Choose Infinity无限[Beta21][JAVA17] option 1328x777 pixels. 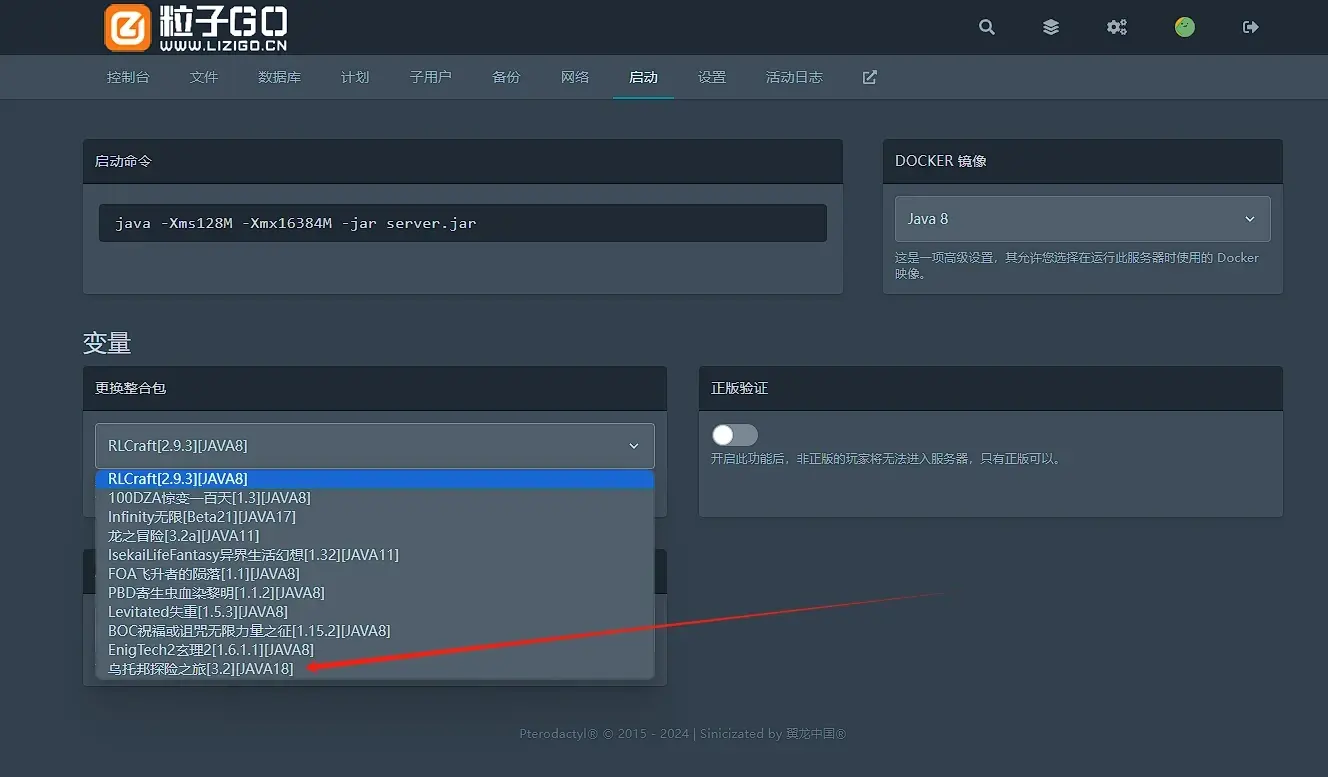pyautogui.click(x=375, y=517)
